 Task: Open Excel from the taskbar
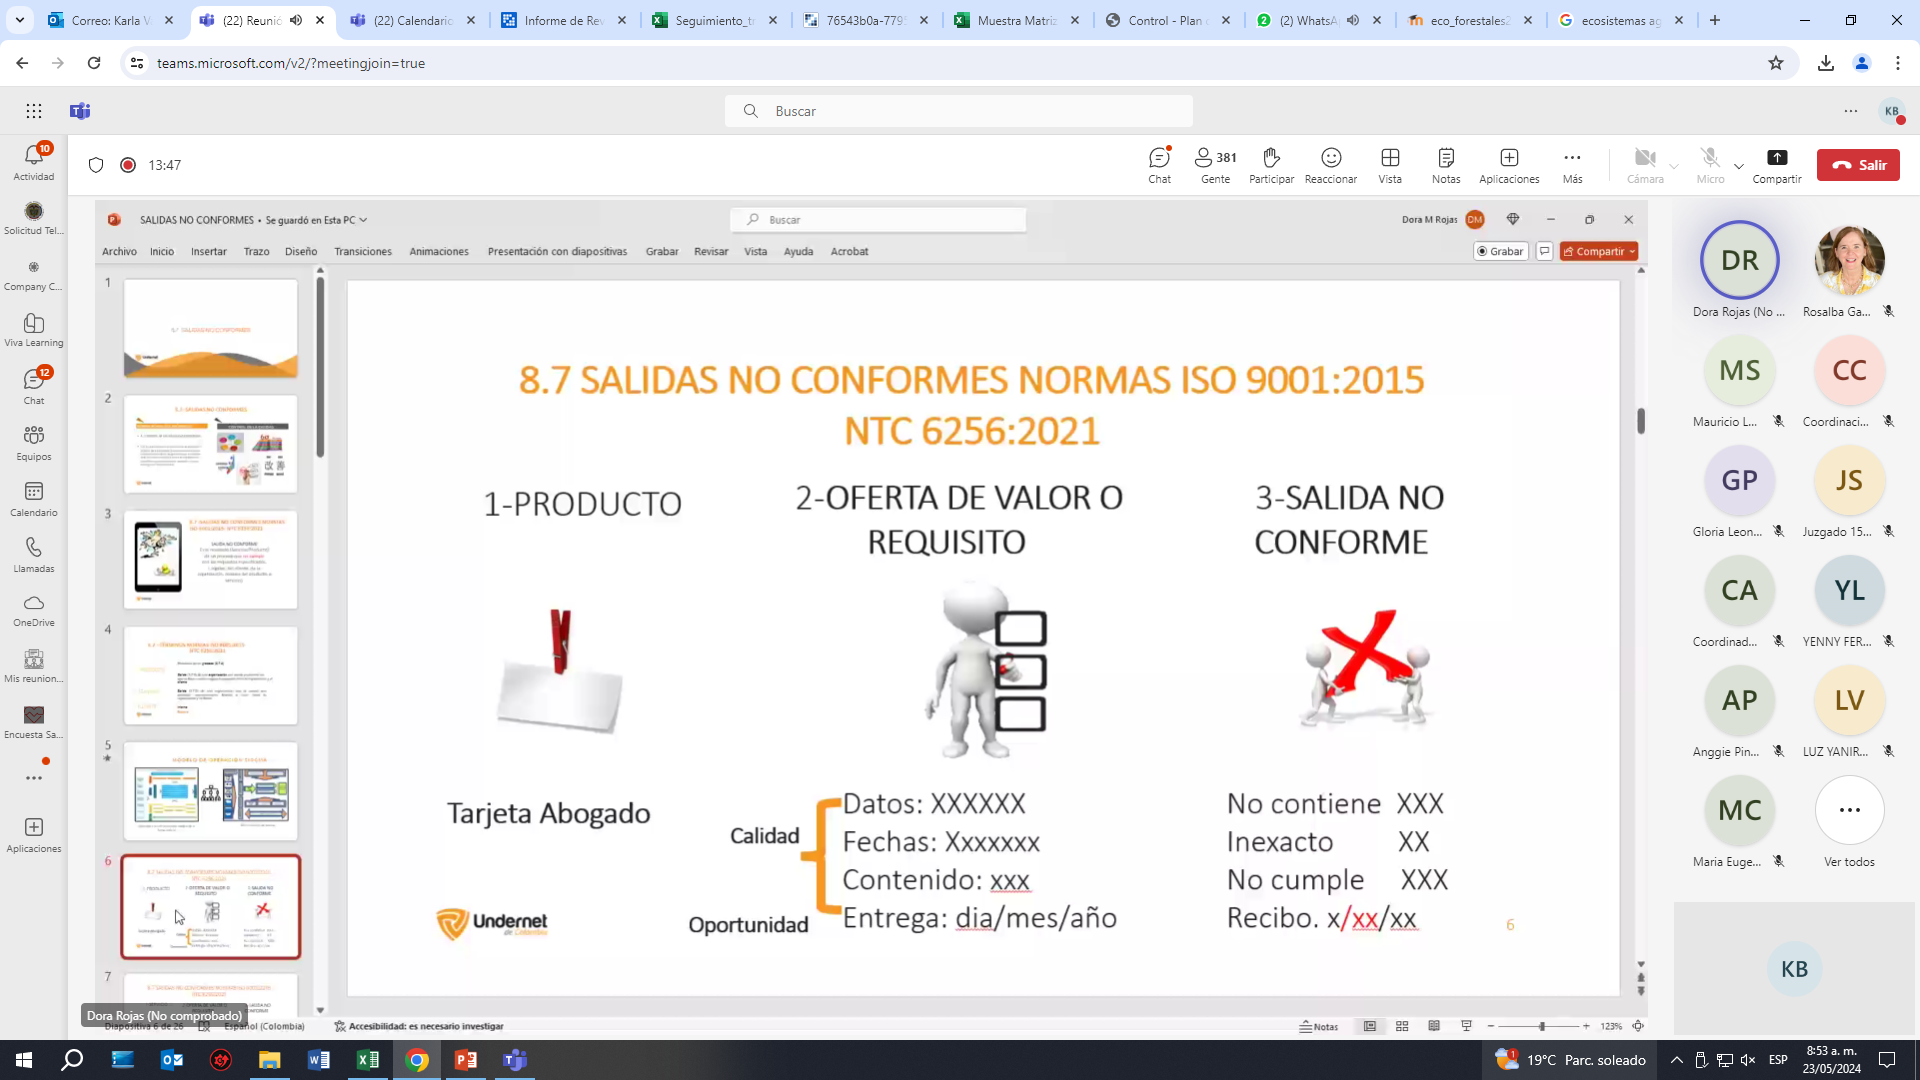tap(368, 1060)
